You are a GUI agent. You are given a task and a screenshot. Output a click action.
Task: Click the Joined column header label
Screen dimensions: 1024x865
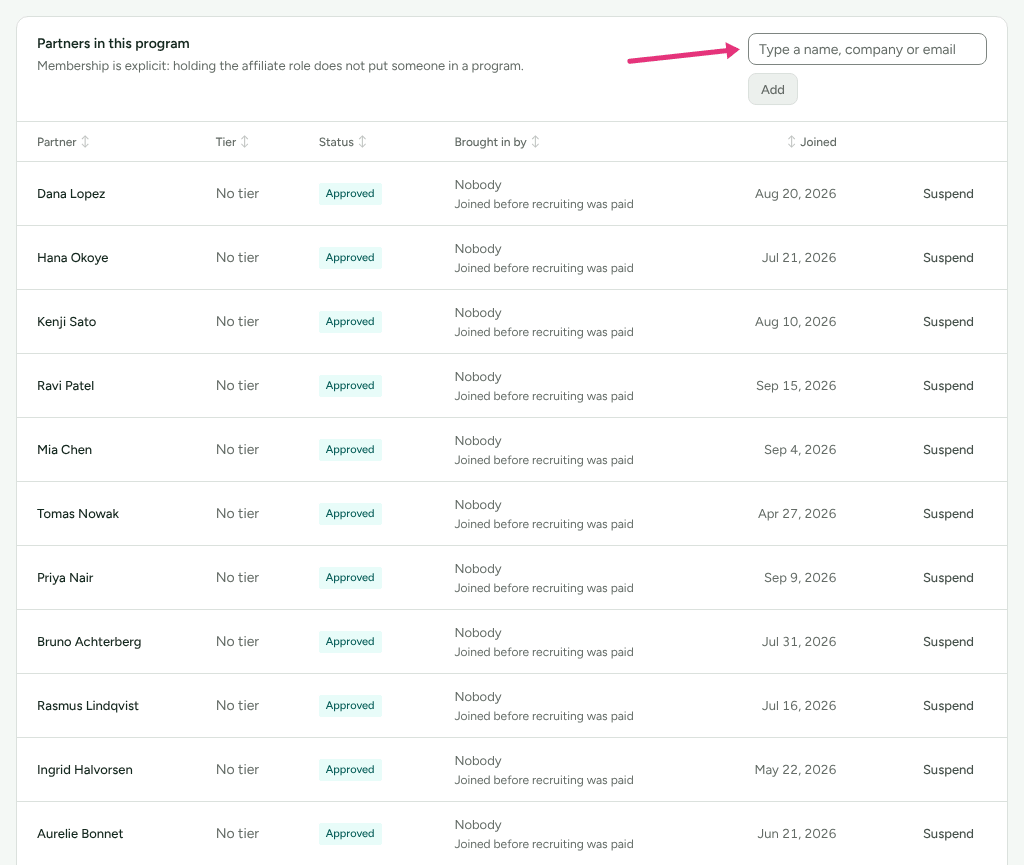(818, 142)
